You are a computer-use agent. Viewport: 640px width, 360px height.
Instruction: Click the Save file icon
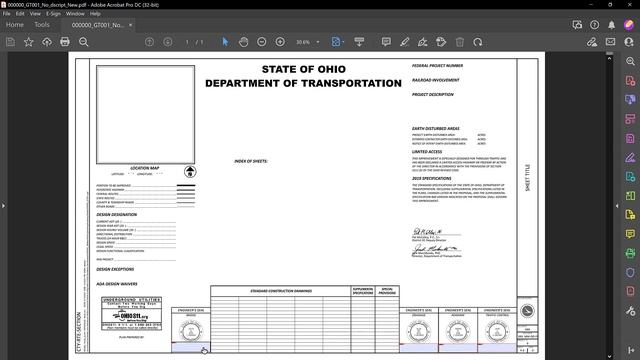pyautogui.click(x=10, y=42)
